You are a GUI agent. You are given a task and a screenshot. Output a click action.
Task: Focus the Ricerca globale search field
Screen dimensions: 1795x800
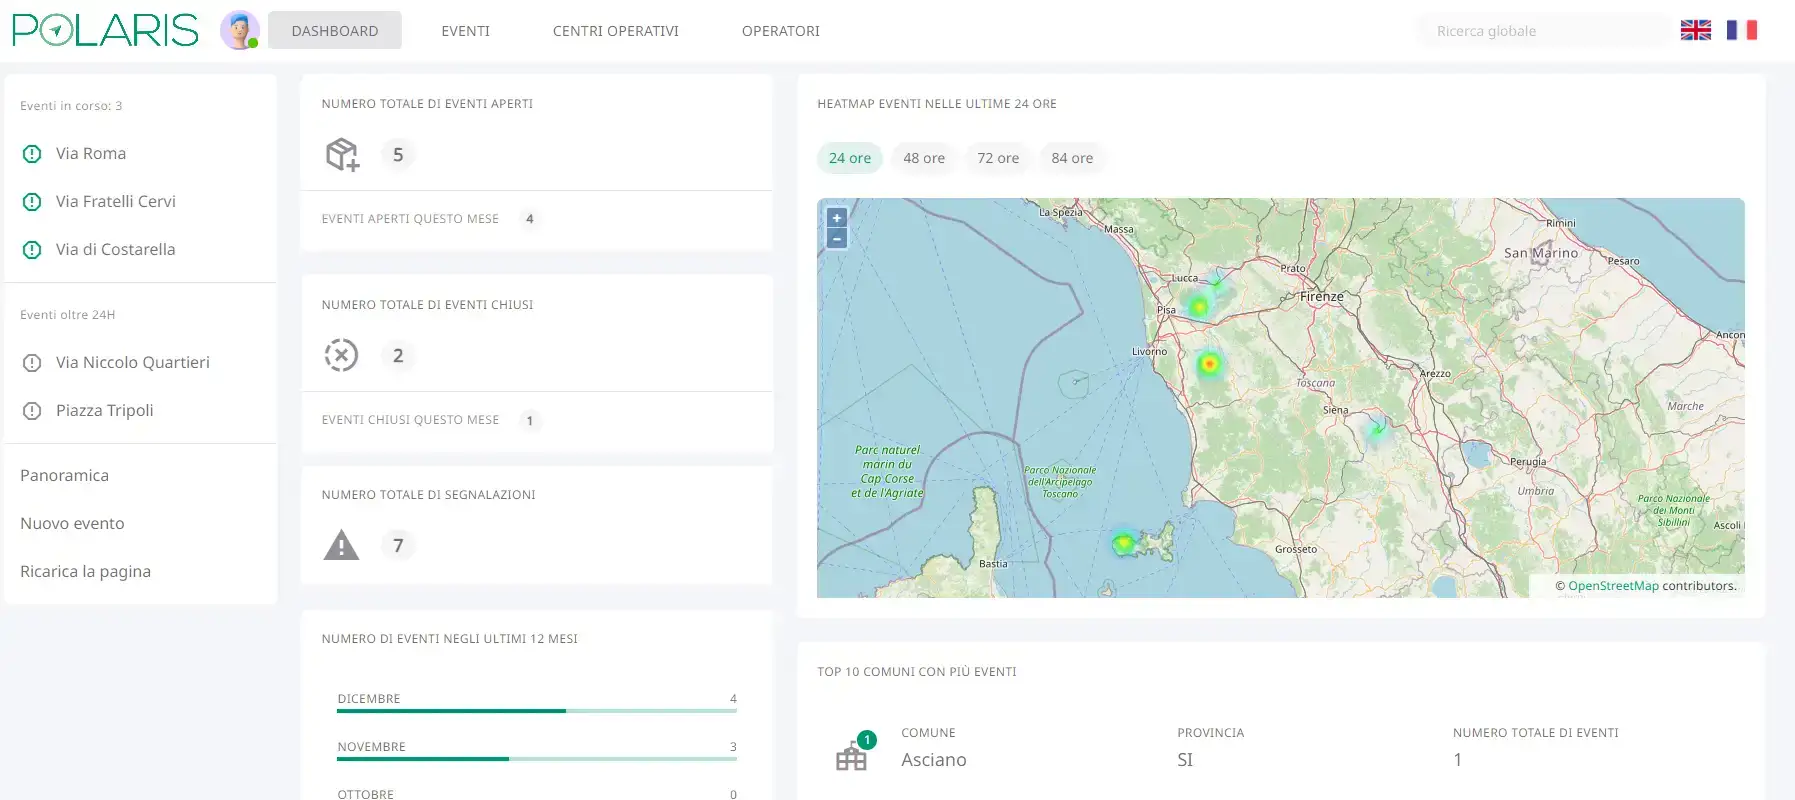pyautogui.click(x=1545, y=31)
